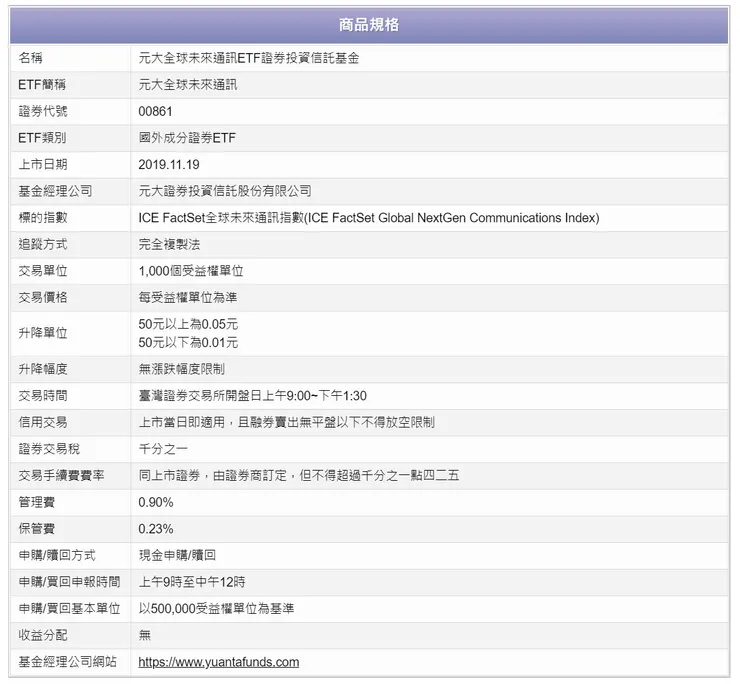Screen dimensions: 740x684
Task: Select the 標的指數 label
Action: click(x=43, y=218)
